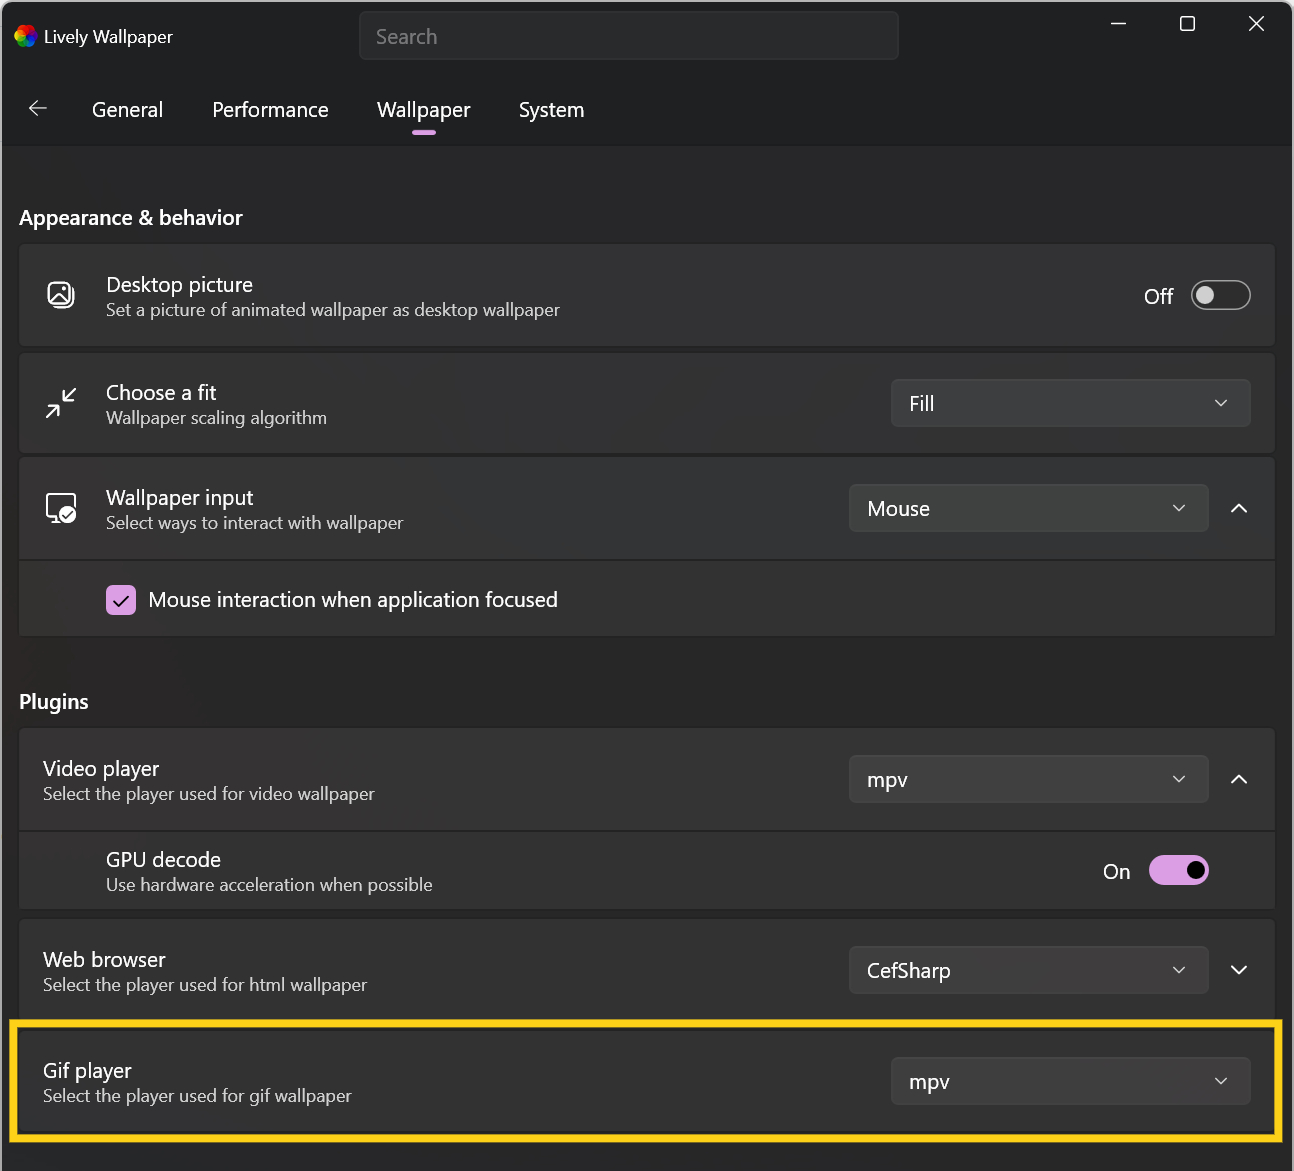The height and width of the screenshot is (1171, 1294).
Task: Open the Wallpaper input dropdown showing Mouse
Action: pyautogui.click(x=1028, y=508)
